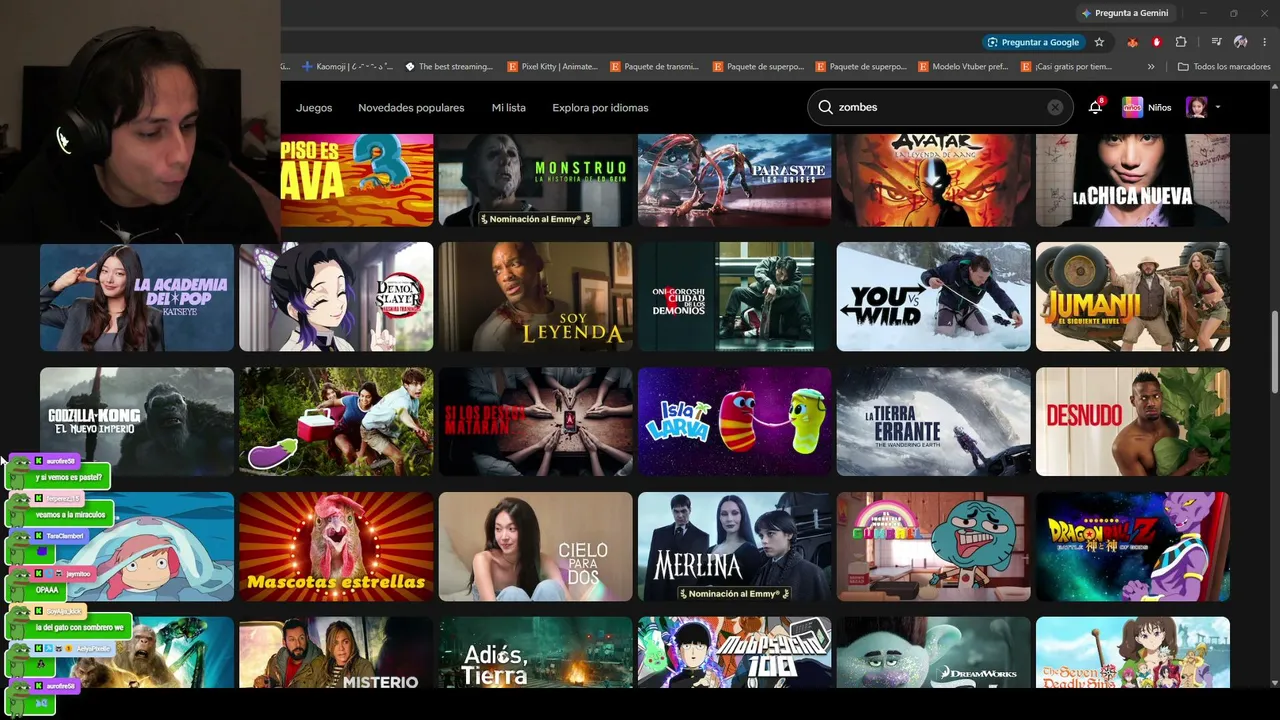Click the red shield extension icon

1157,42
